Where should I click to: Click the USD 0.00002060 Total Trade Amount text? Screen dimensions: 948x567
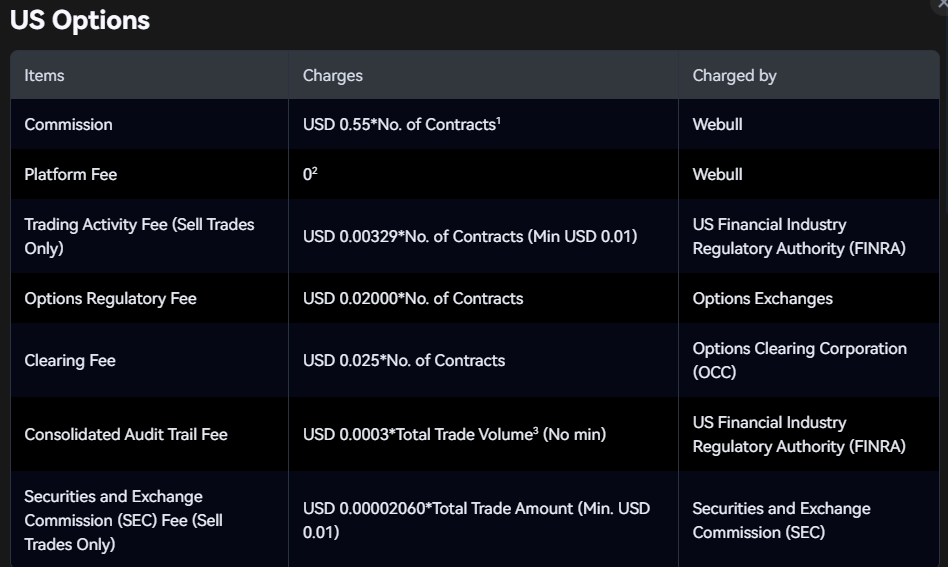pos(476,520)
